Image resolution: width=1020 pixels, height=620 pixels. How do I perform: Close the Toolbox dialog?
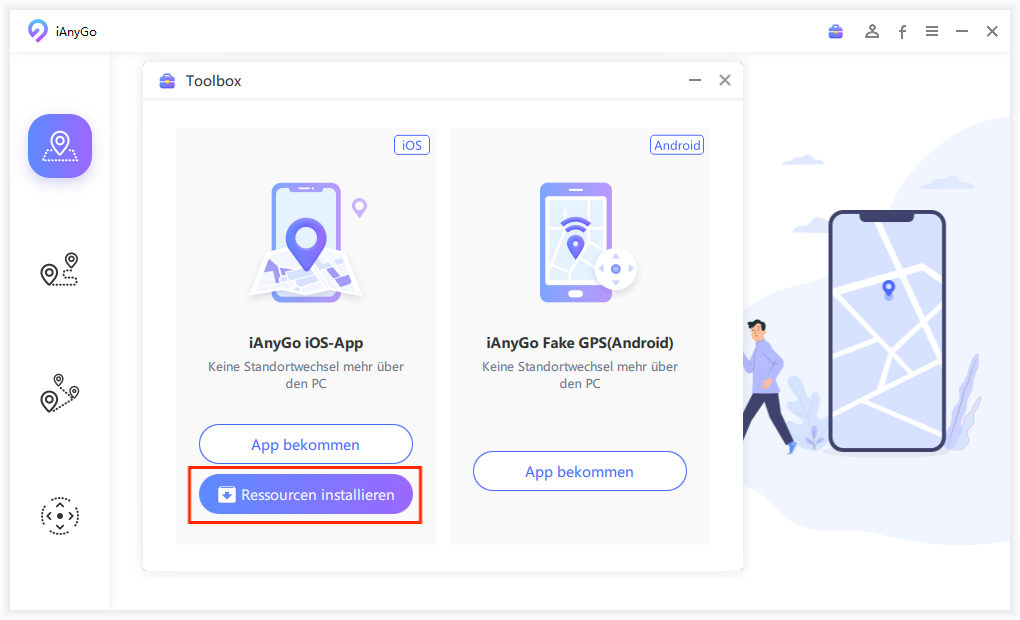pyautogui.click(x=725, y=80)
